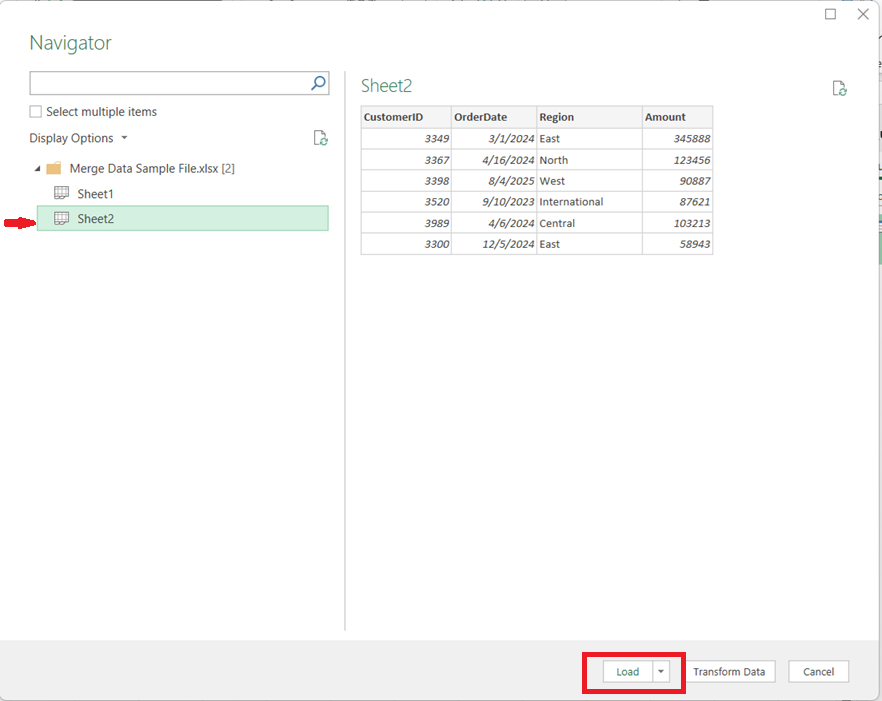Click the date cell 3/1/2024
The width and height of the screenshot is (882, 701).
[x=494, y=138]
